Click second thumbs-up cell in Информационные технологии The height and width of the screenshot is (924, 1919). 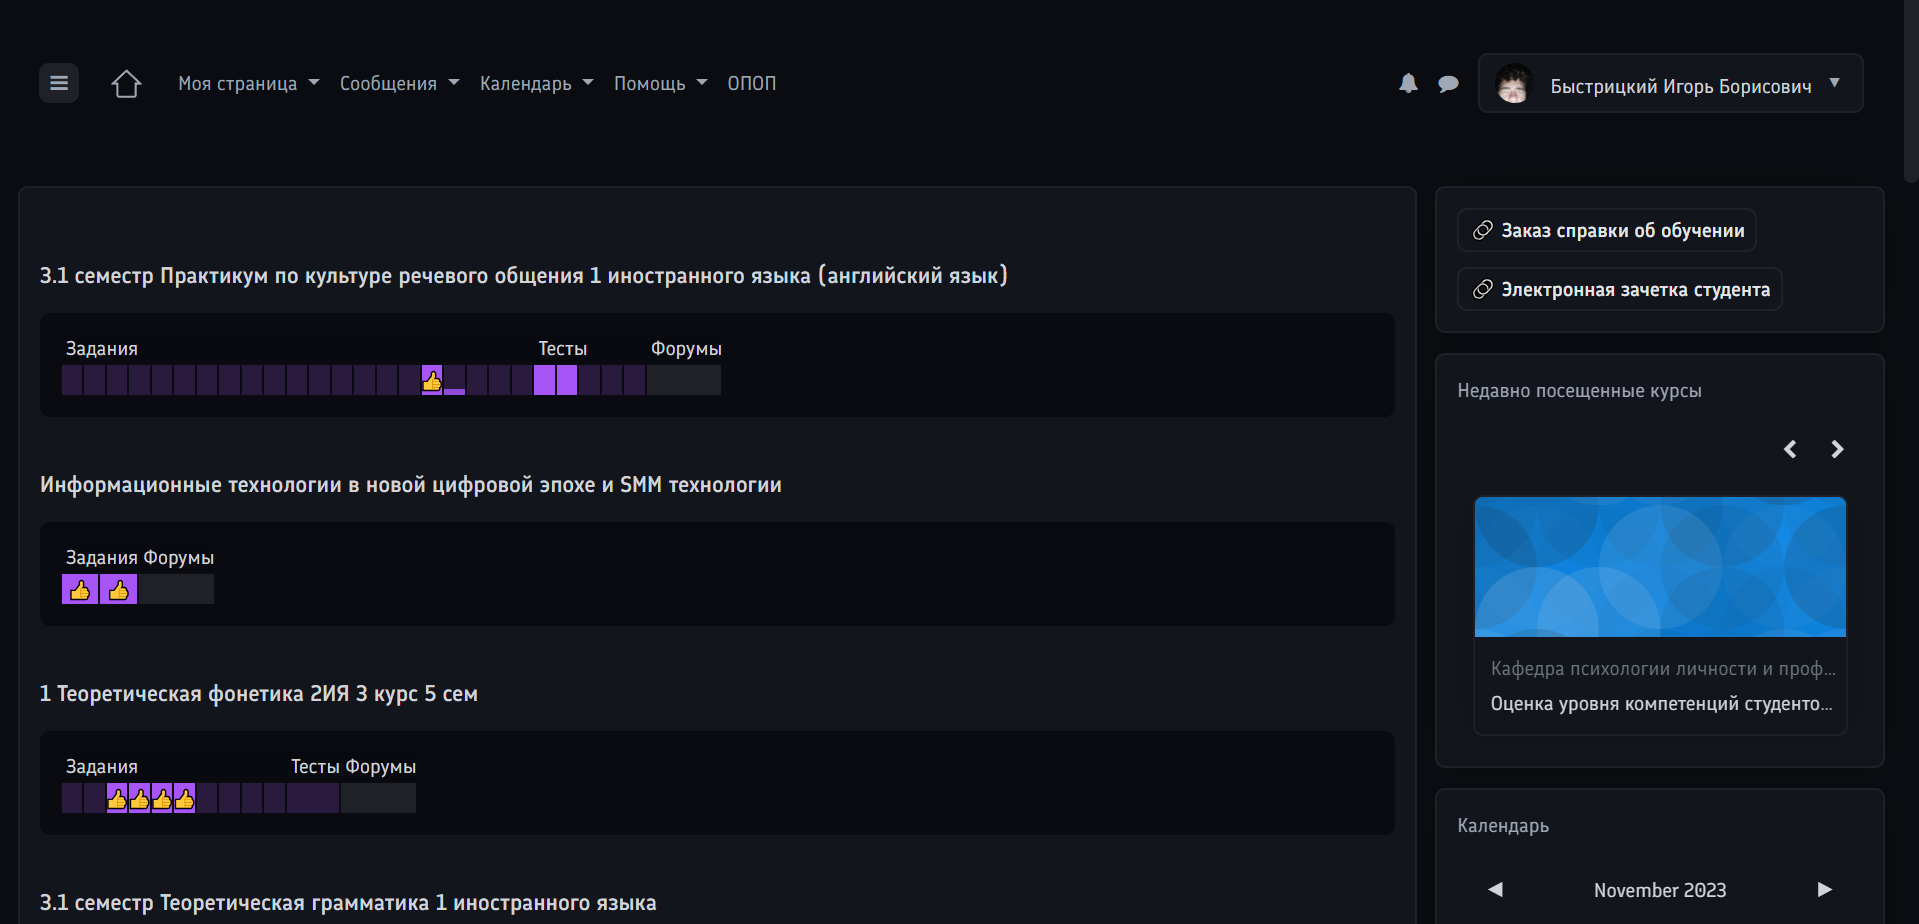click(x=118, y=589)
